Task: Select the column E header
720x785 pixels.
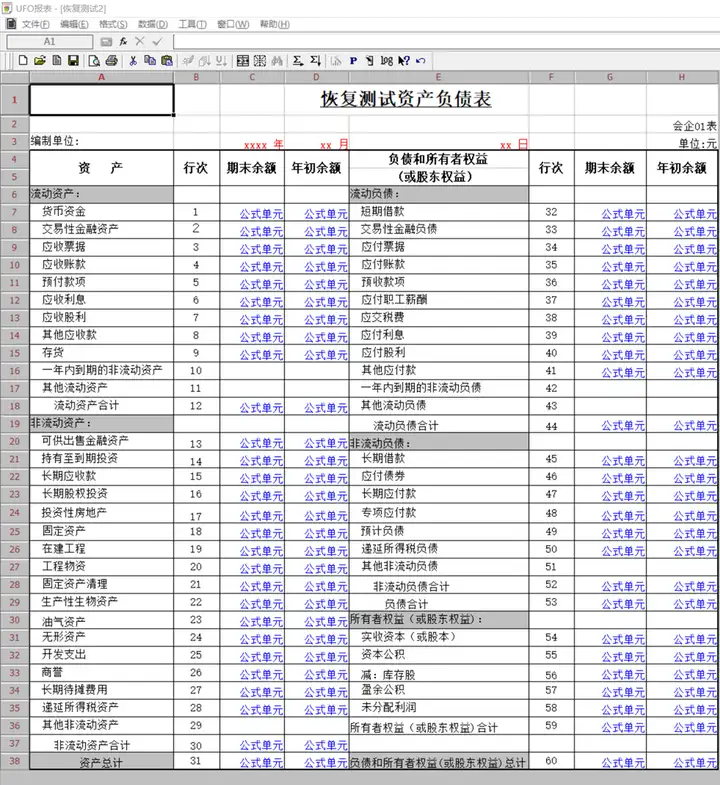Action: (439, 77)
